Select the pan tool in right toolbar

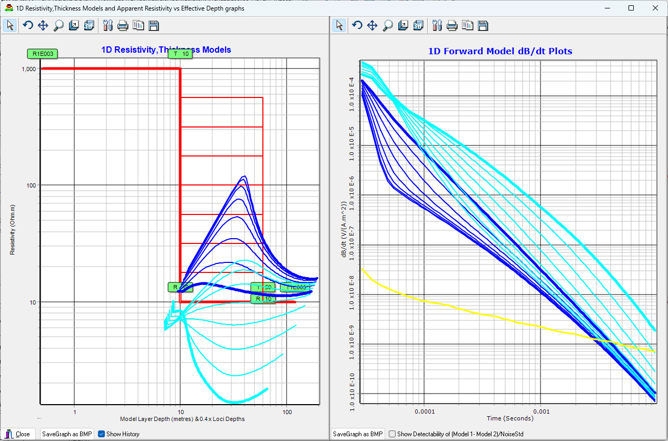click(x=372, y=26)
